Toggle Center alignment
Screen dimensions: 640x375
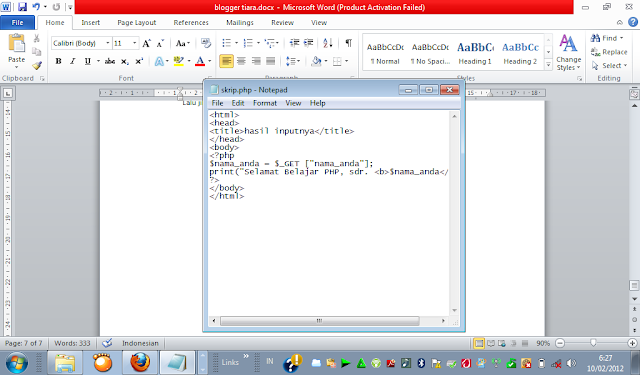click(241, 61)
